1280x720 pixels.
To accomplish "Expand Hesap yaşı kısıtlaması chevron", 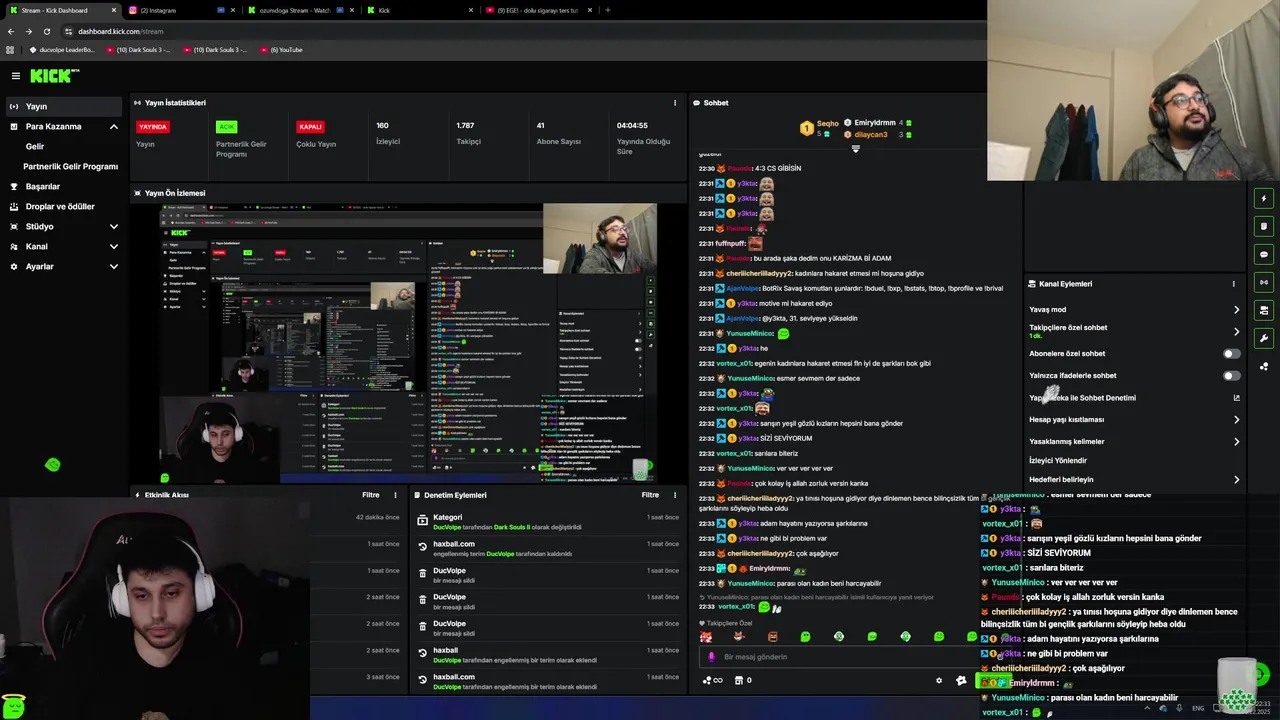I will tap(1236, 420).
